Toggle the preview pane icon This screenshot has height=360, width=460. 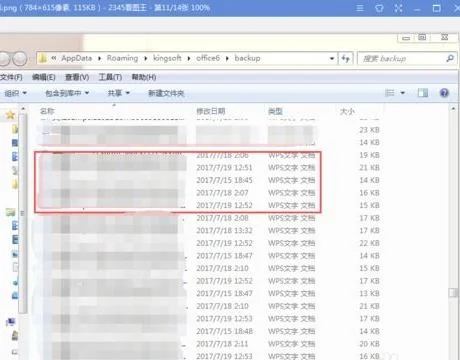(x=423, y=93)
